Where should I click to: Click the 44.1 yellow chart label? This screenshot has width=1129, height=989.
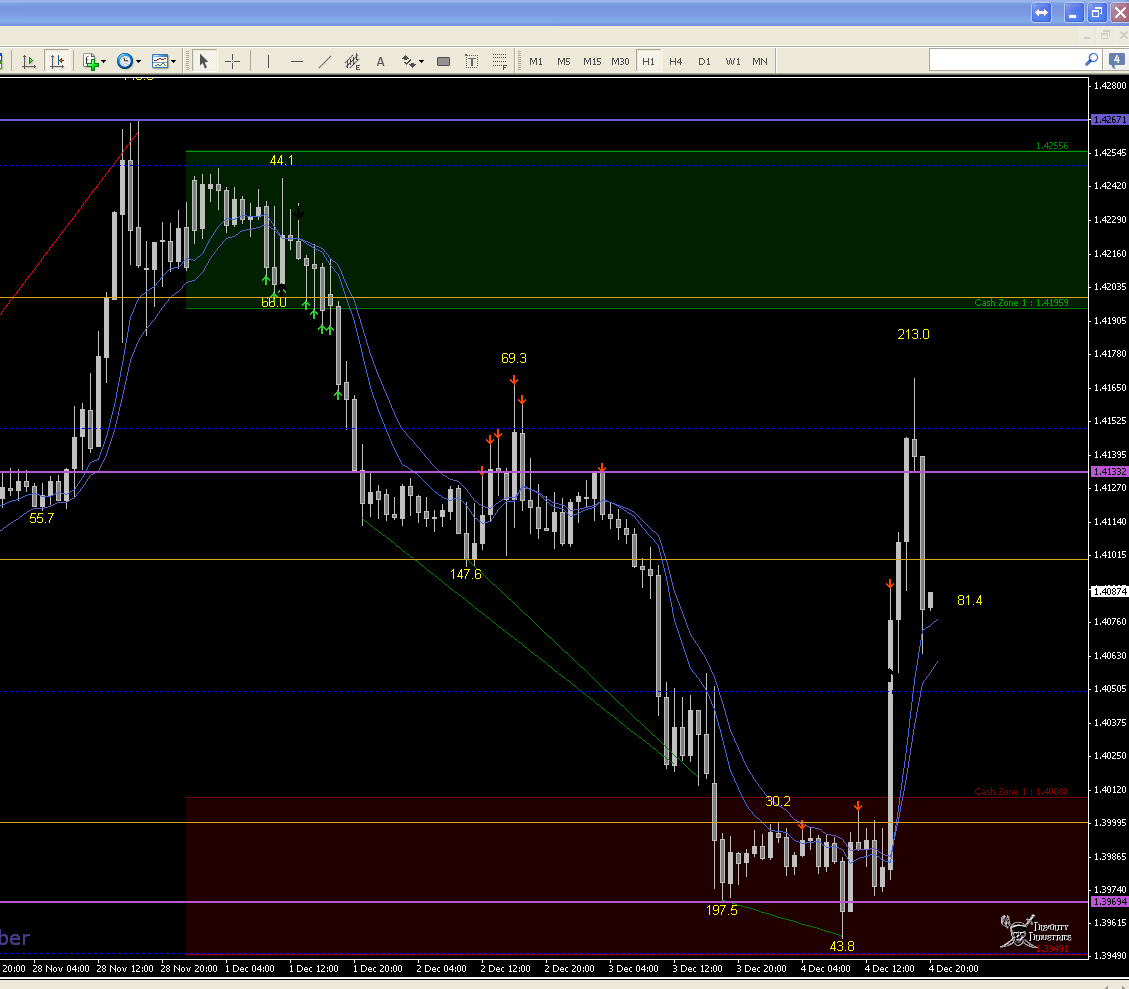pyautogui.click(x=282, y=161)
